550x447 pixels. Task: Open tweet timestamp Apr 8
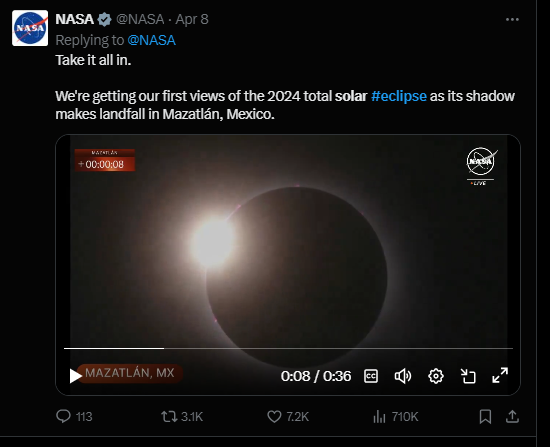tap(192, 19)
